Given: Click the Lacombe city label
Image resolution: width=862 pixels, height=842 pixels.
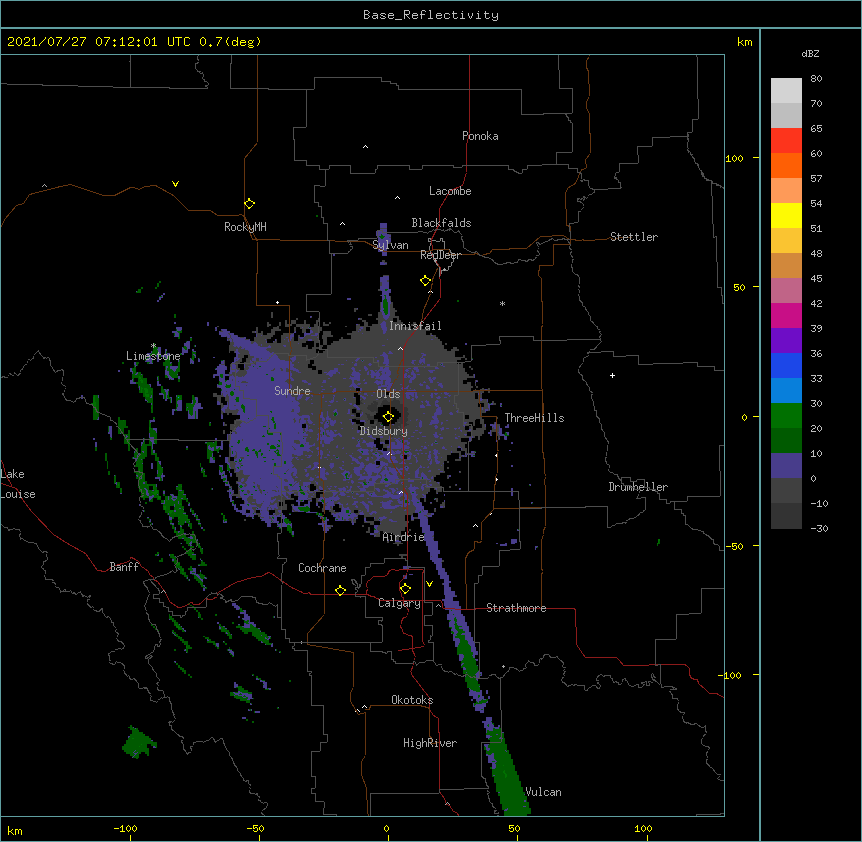Looking at the screenshot, I should click(x=450, y=191).
